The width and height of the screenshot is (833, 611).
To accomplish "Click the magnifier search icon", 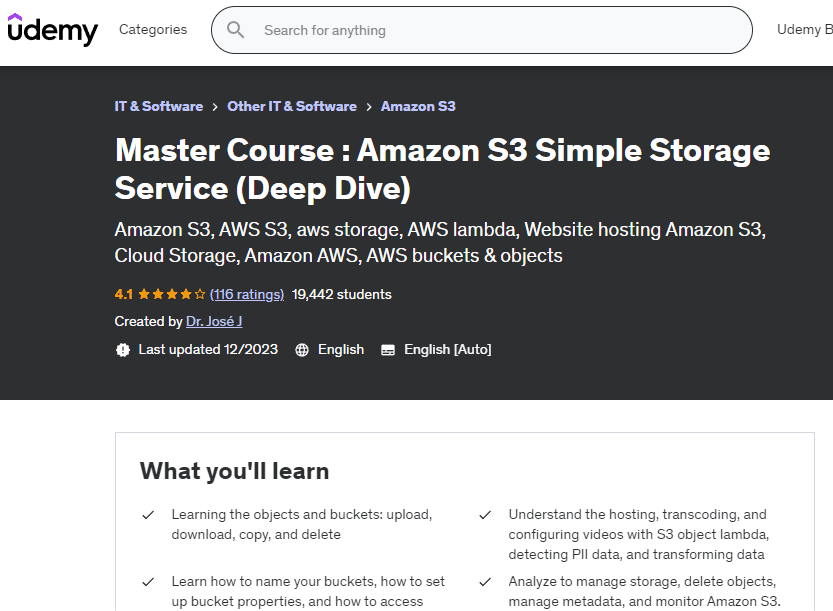I will [x=236, y=30].
